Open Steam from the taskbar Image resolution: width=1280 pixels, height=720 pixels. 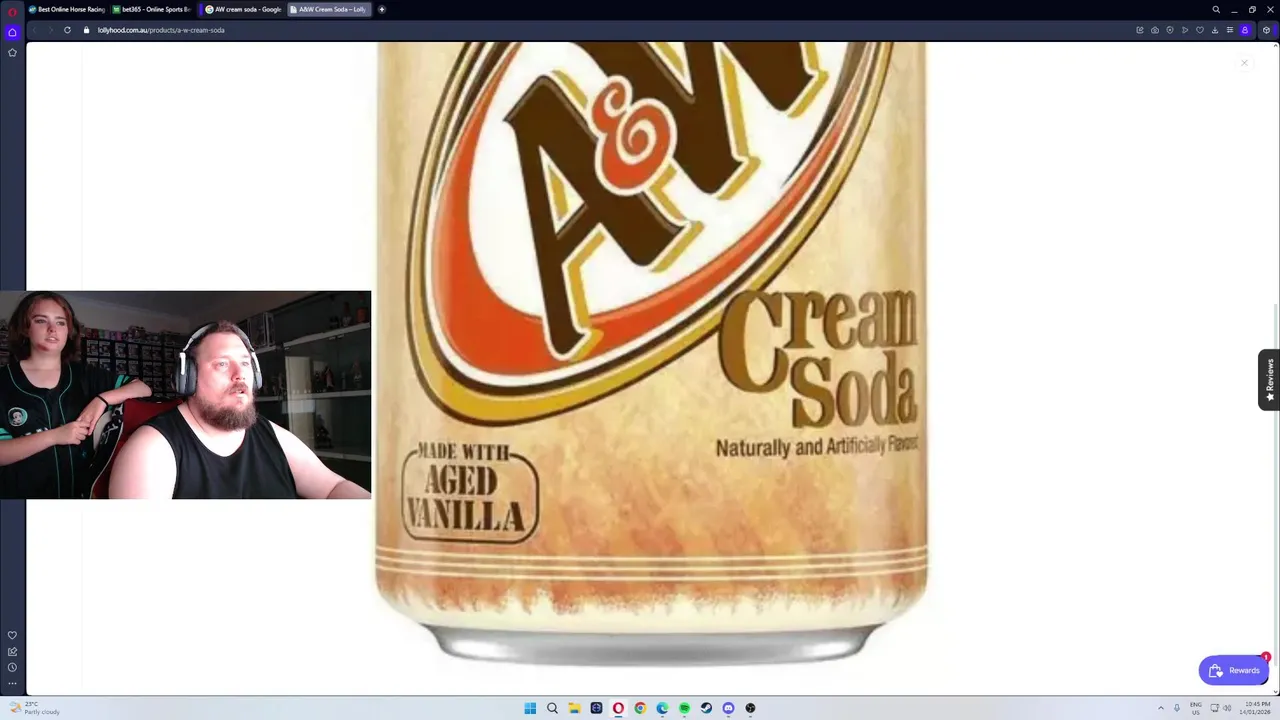706,708
